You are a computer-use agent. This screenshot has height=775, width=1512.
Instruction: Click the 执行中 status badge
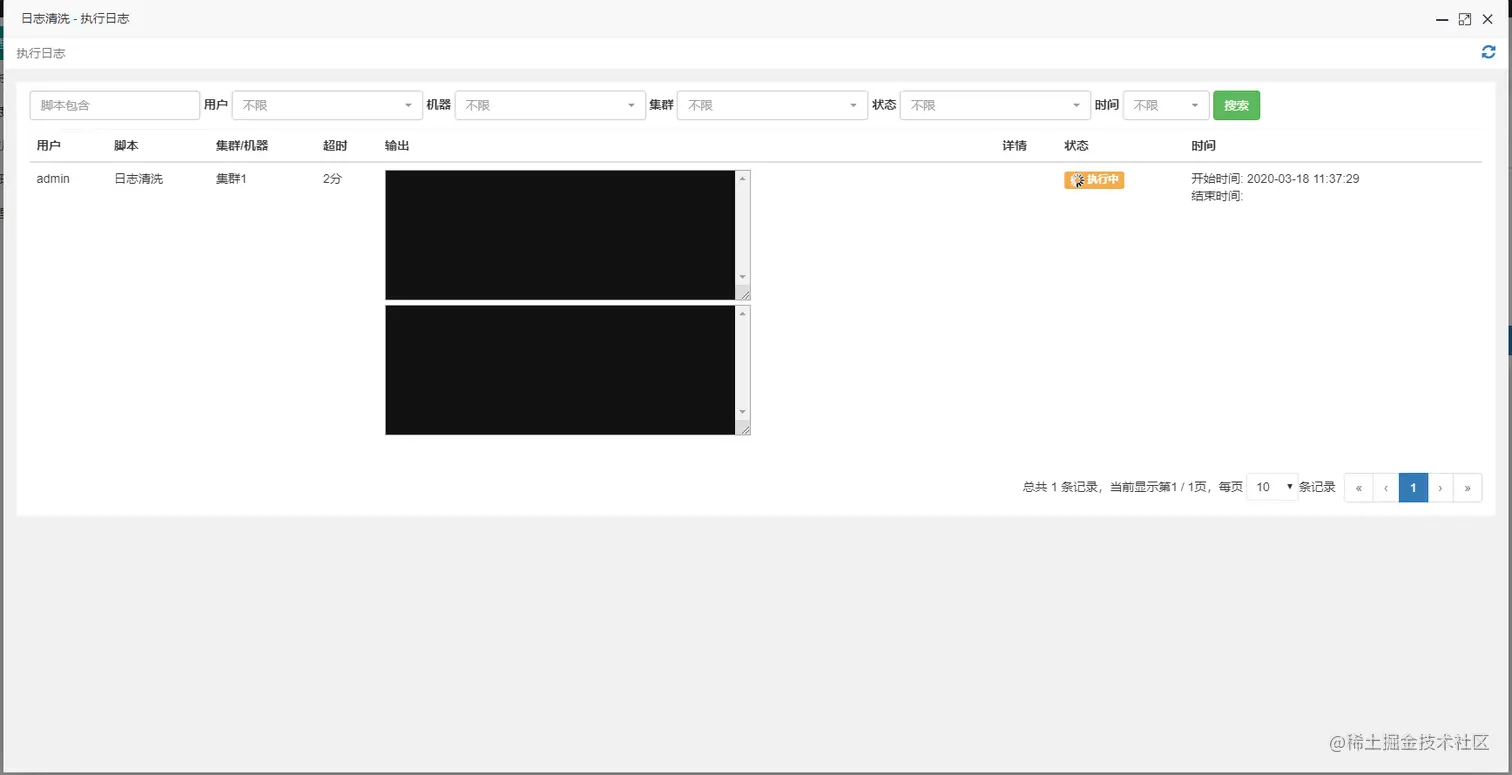coord(1094,180)
